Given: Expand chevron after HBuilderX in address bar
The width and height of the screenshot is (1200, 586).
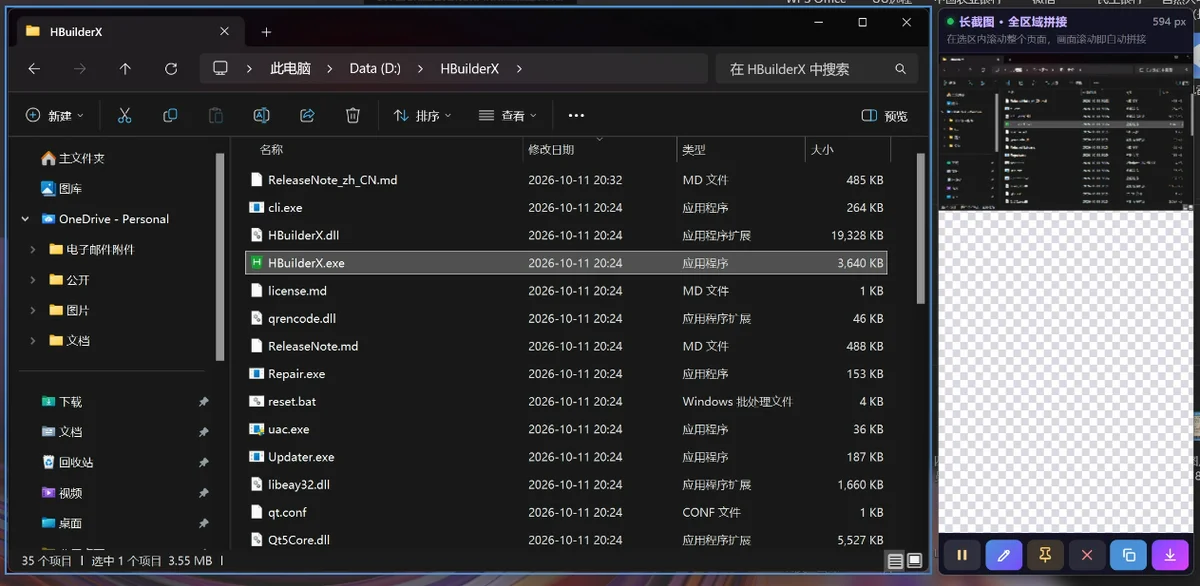Looking at the screenshot, I should click(518, 69).
